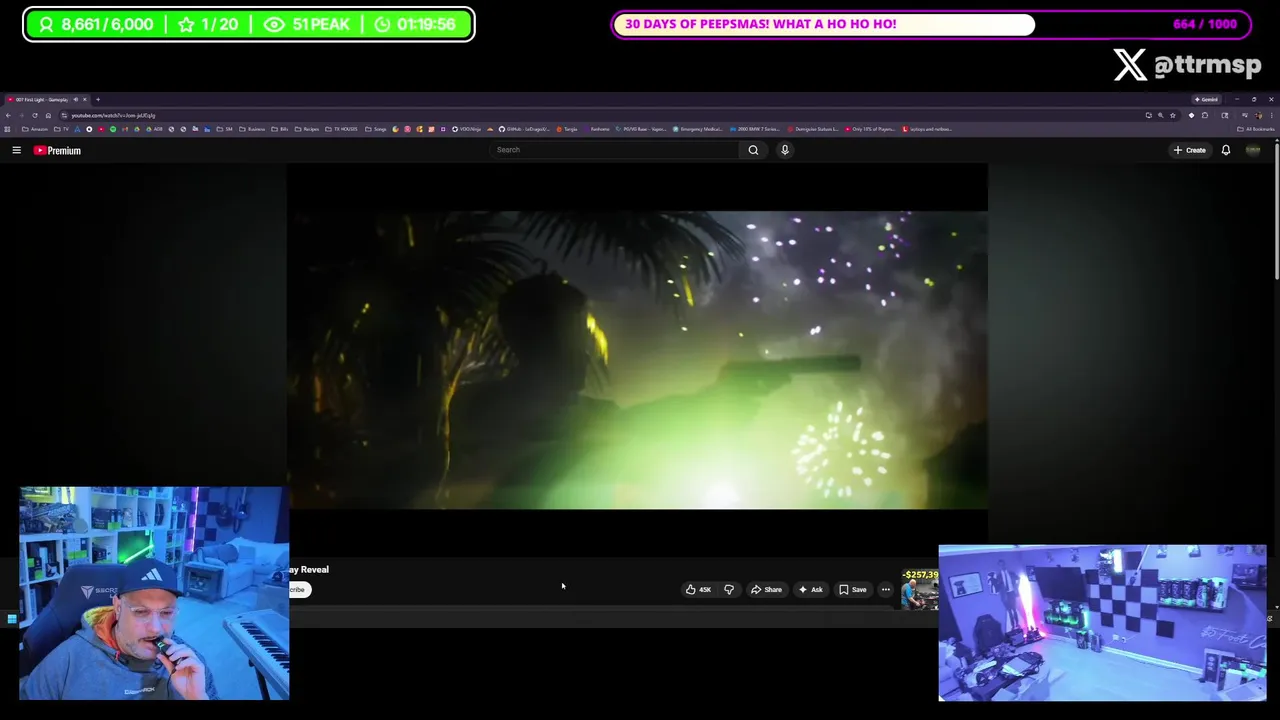Click the YouTube video player frame
The width and height of the screenshot is (1280, 720).
[x=637, y=360]
